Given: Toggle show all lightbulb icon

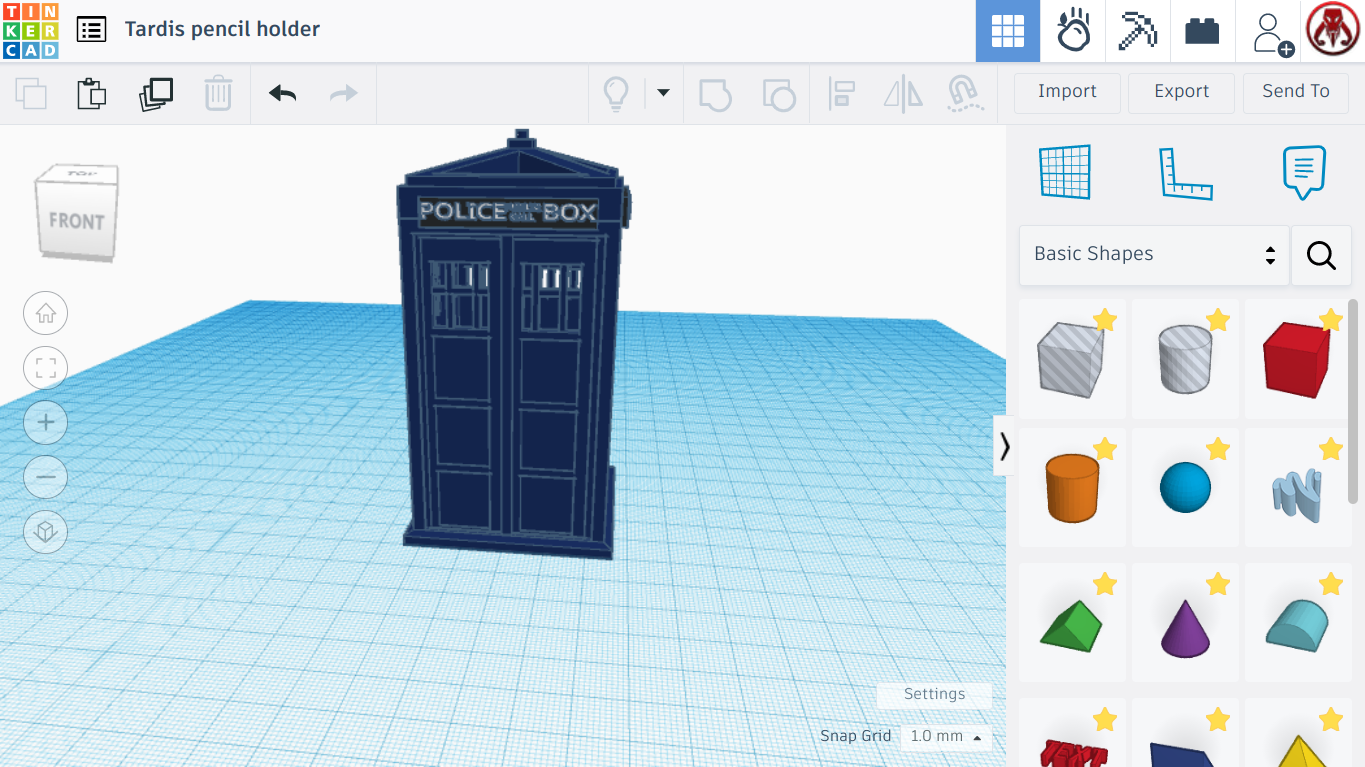Looking at the screenshot, I should point(616,94).
